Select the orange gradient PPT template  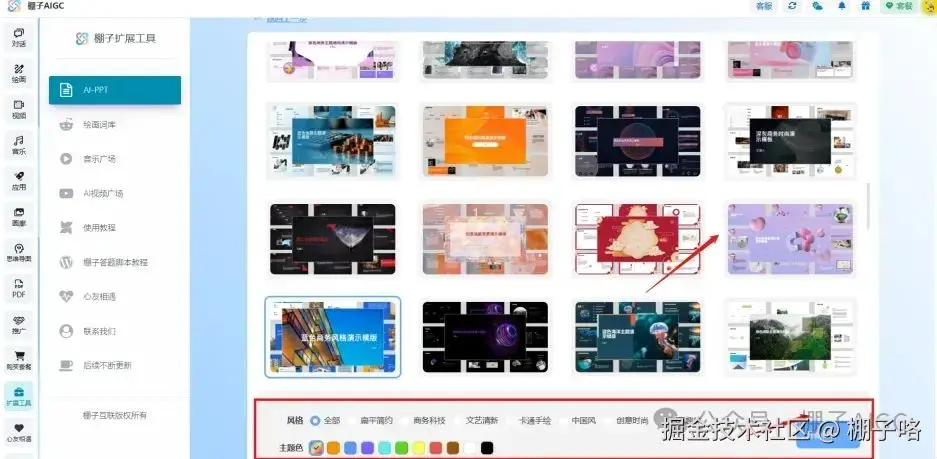[485, 141]
